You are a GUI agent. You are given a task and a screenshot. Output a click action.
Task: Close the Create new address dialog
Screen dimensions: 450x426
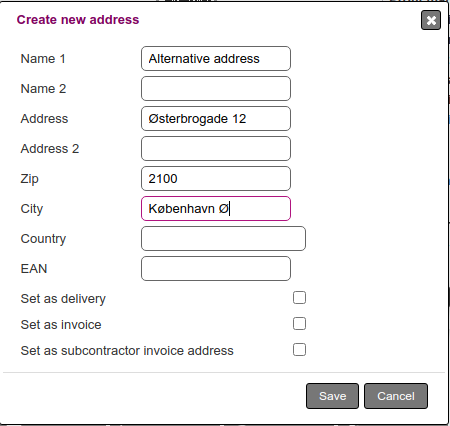[431, 20]
